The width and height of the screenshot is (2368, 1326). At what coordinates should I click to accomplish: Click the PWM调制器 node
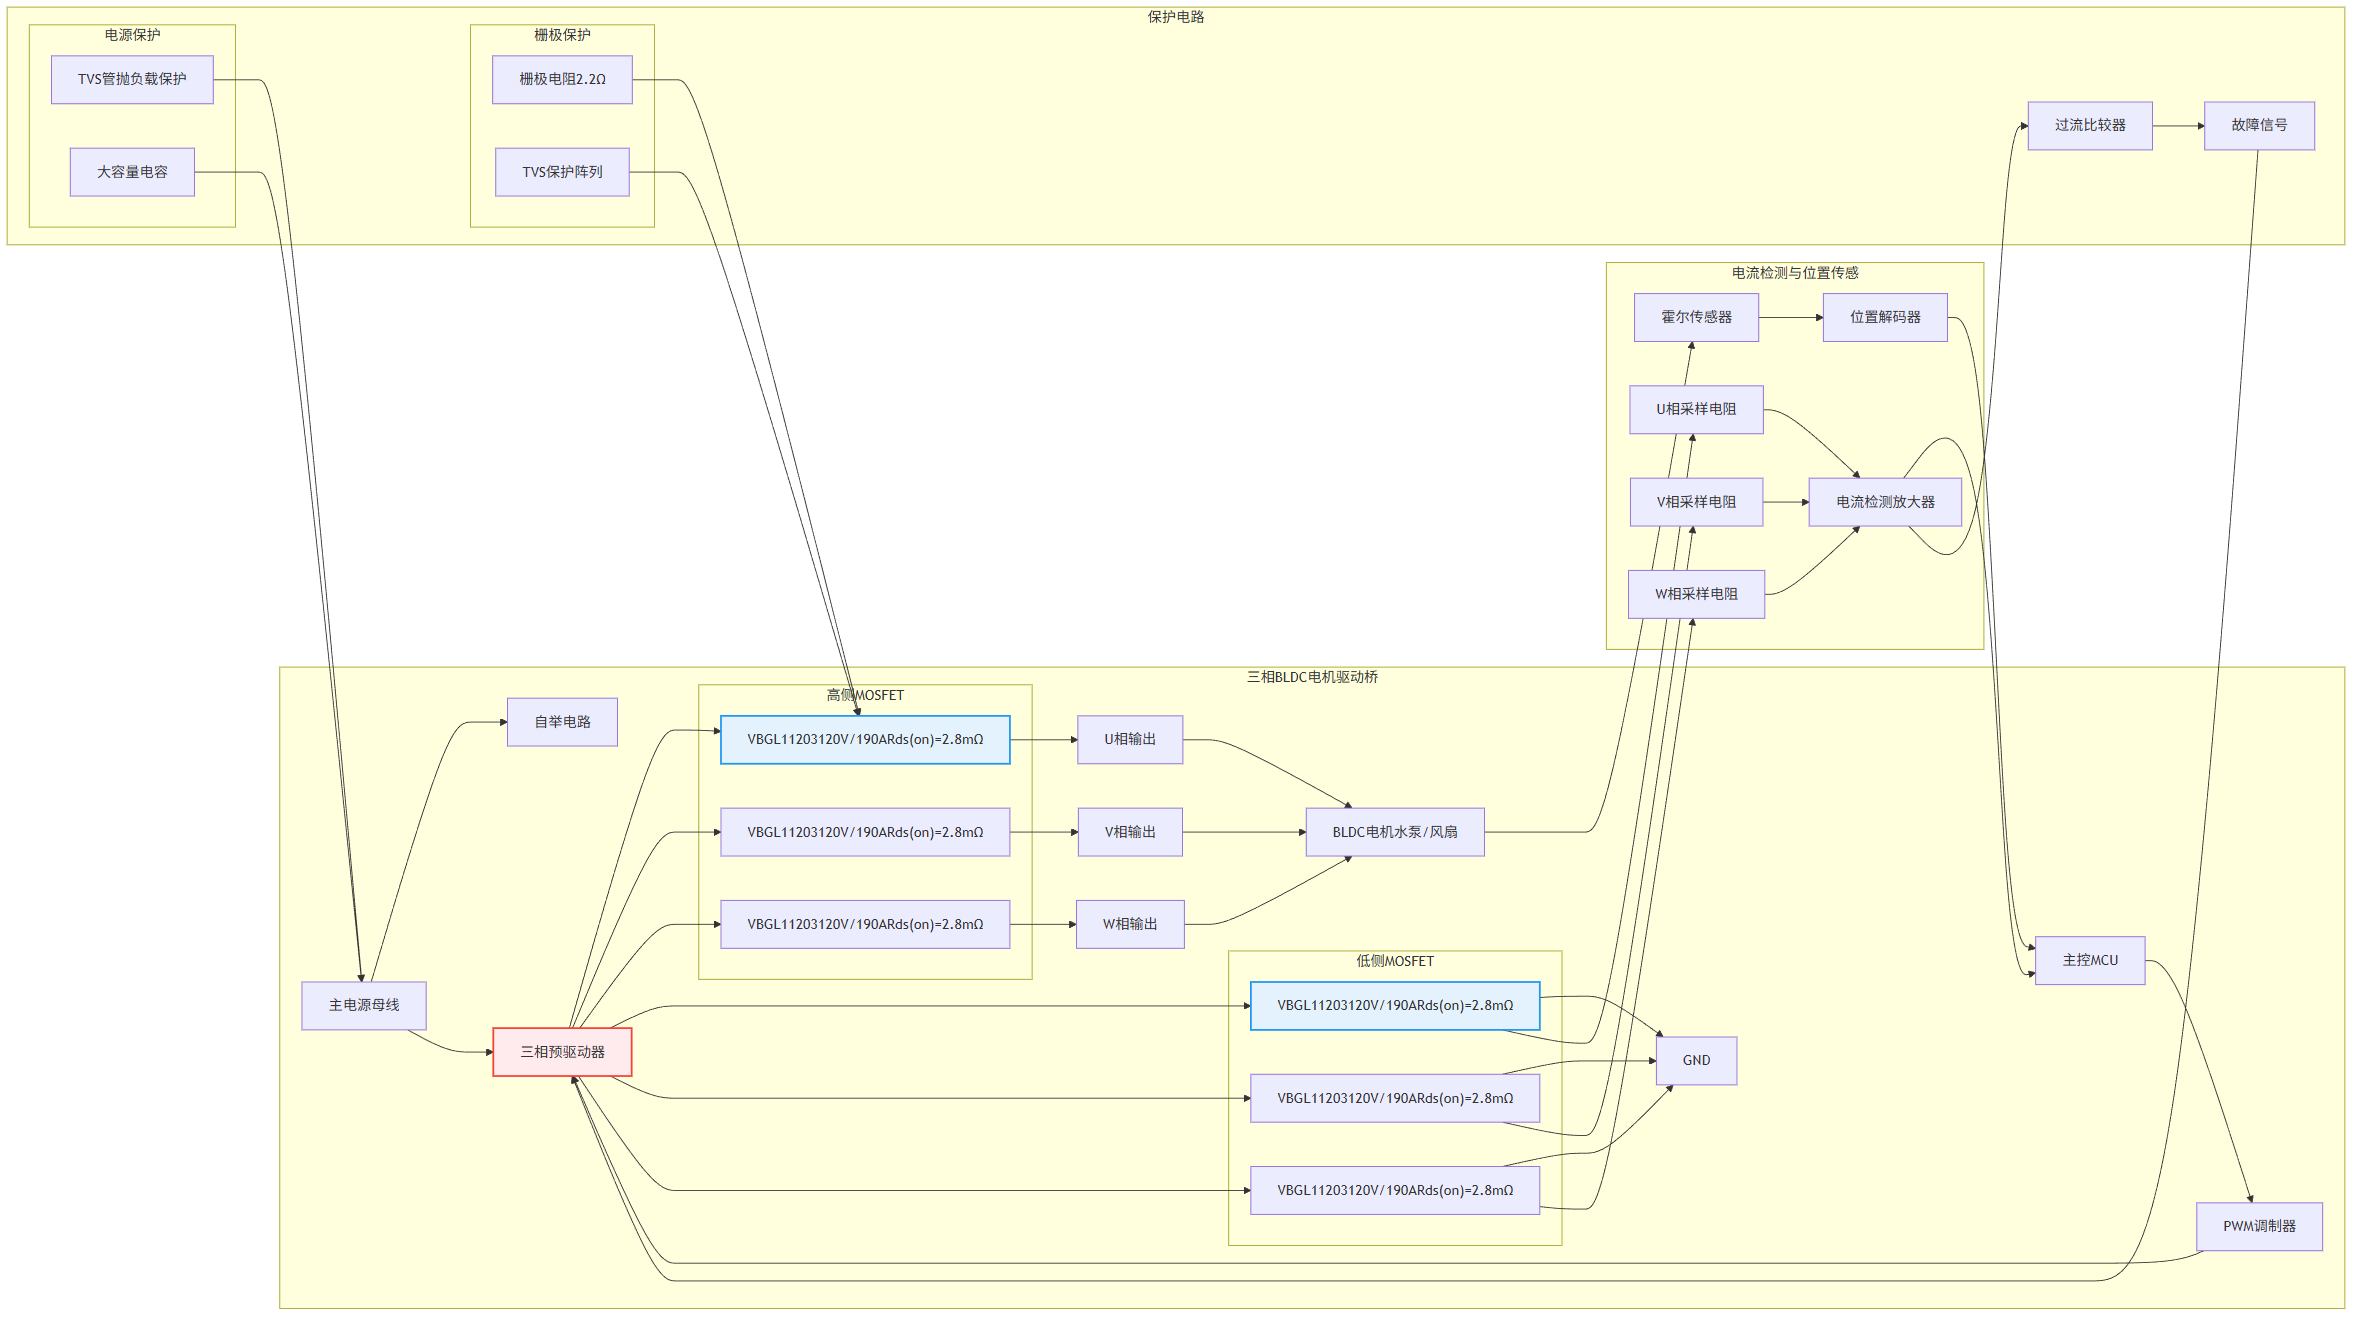[x=2259, y=1226]
